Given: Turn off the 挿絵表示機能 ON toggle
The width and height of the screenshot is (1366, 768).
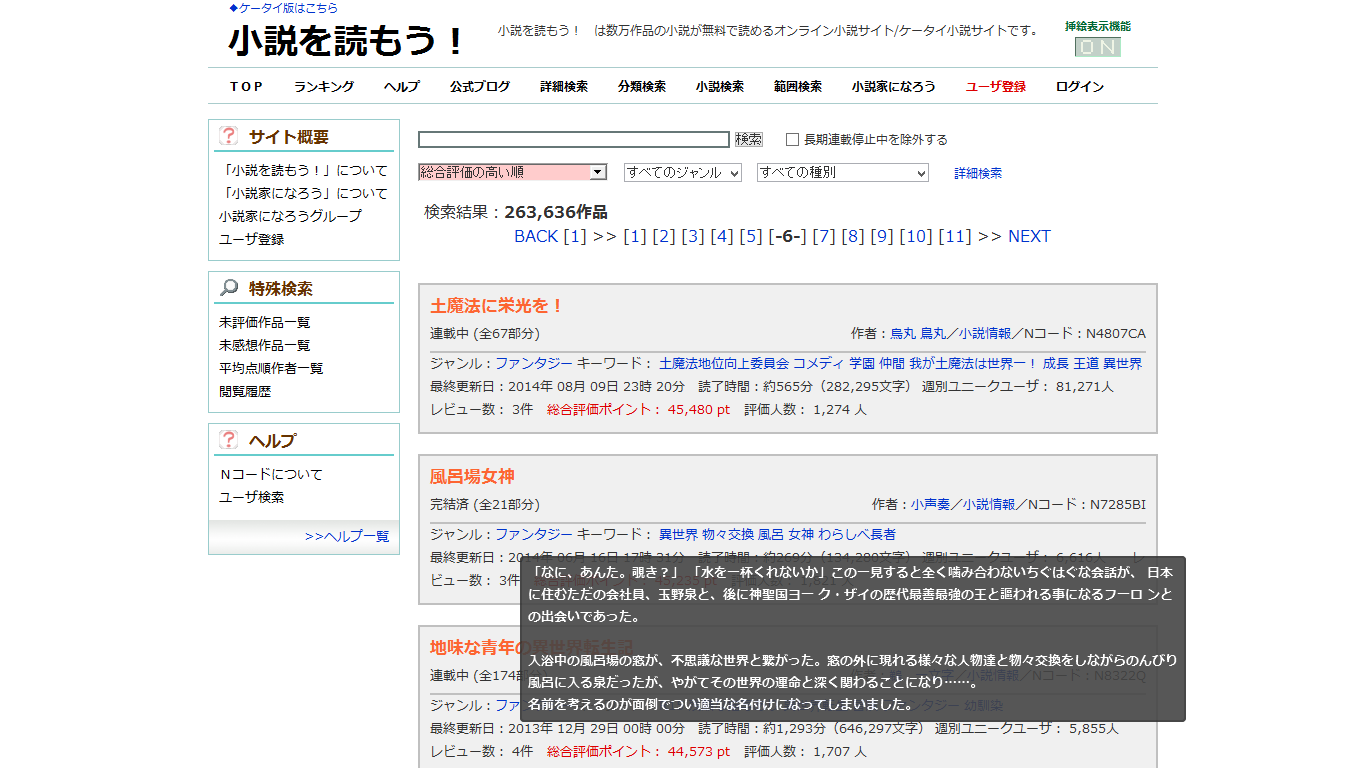Looking at the screenshot, I should (1097, 46).
